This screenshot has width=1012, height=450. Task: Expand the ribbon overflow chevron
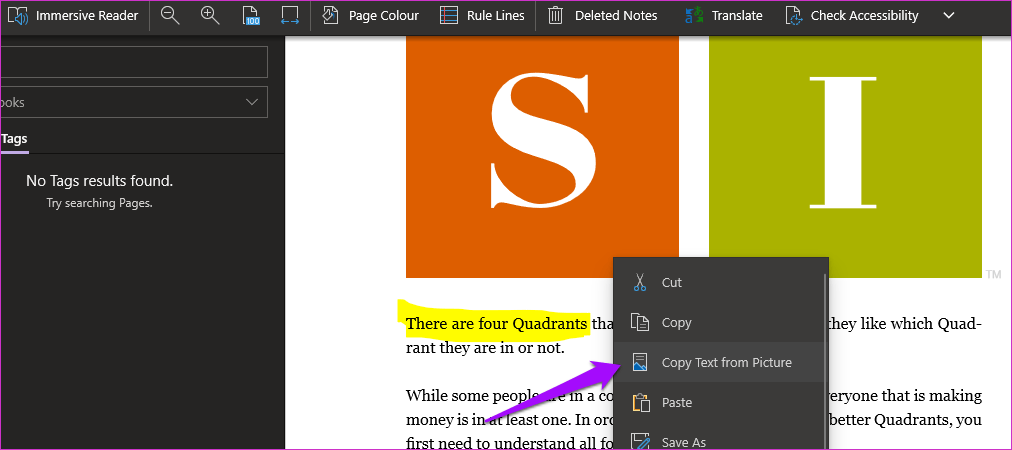(x=948, y=15)
